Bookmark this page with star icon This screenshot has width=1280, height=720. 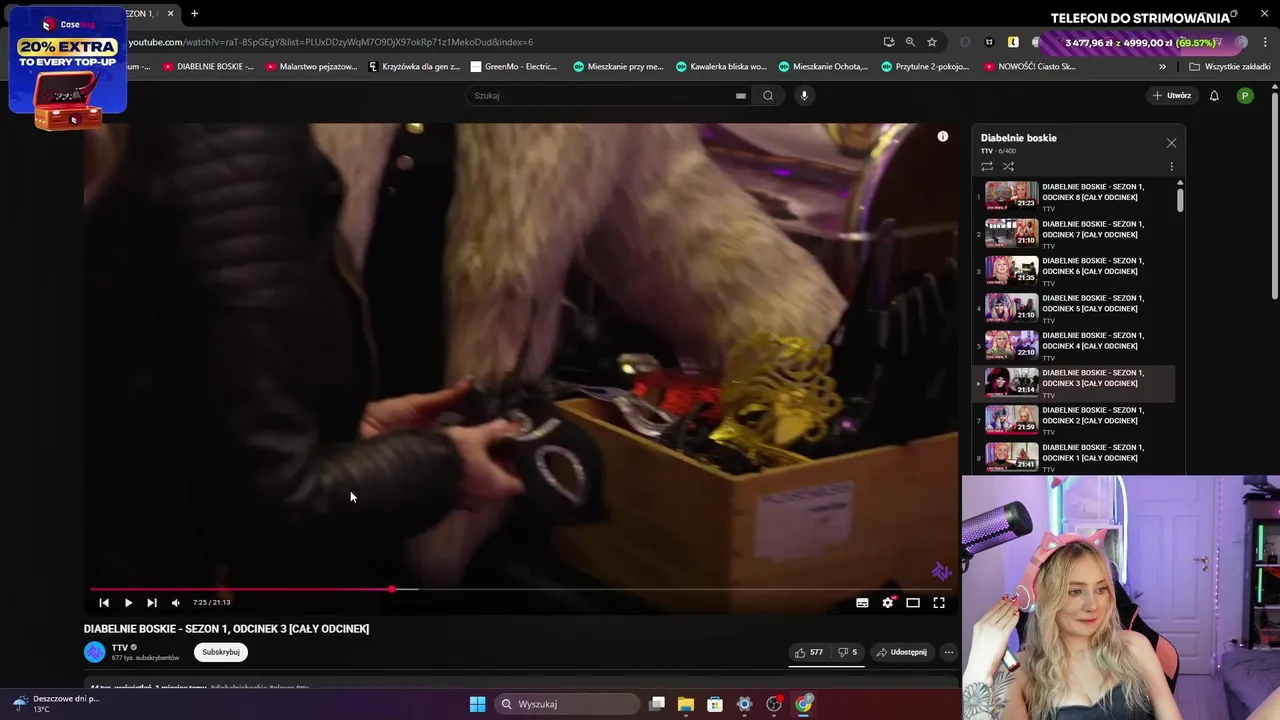932,42
